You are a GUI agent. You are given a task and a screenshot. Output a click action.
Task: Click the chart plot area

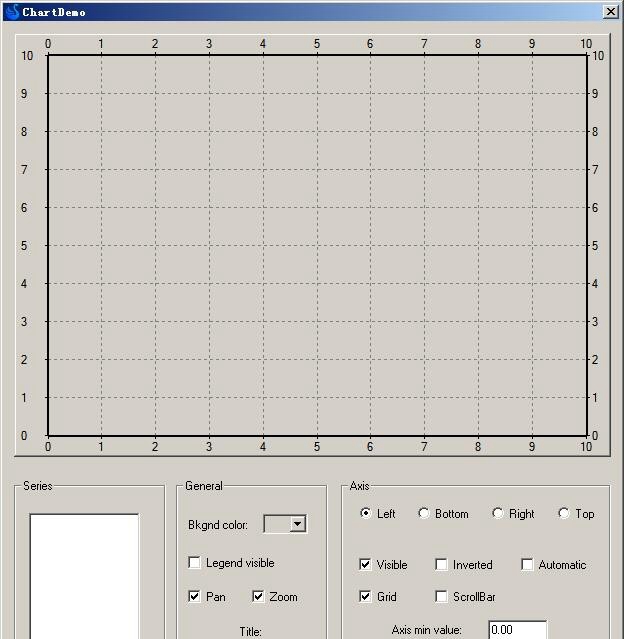tap(317, 245)
